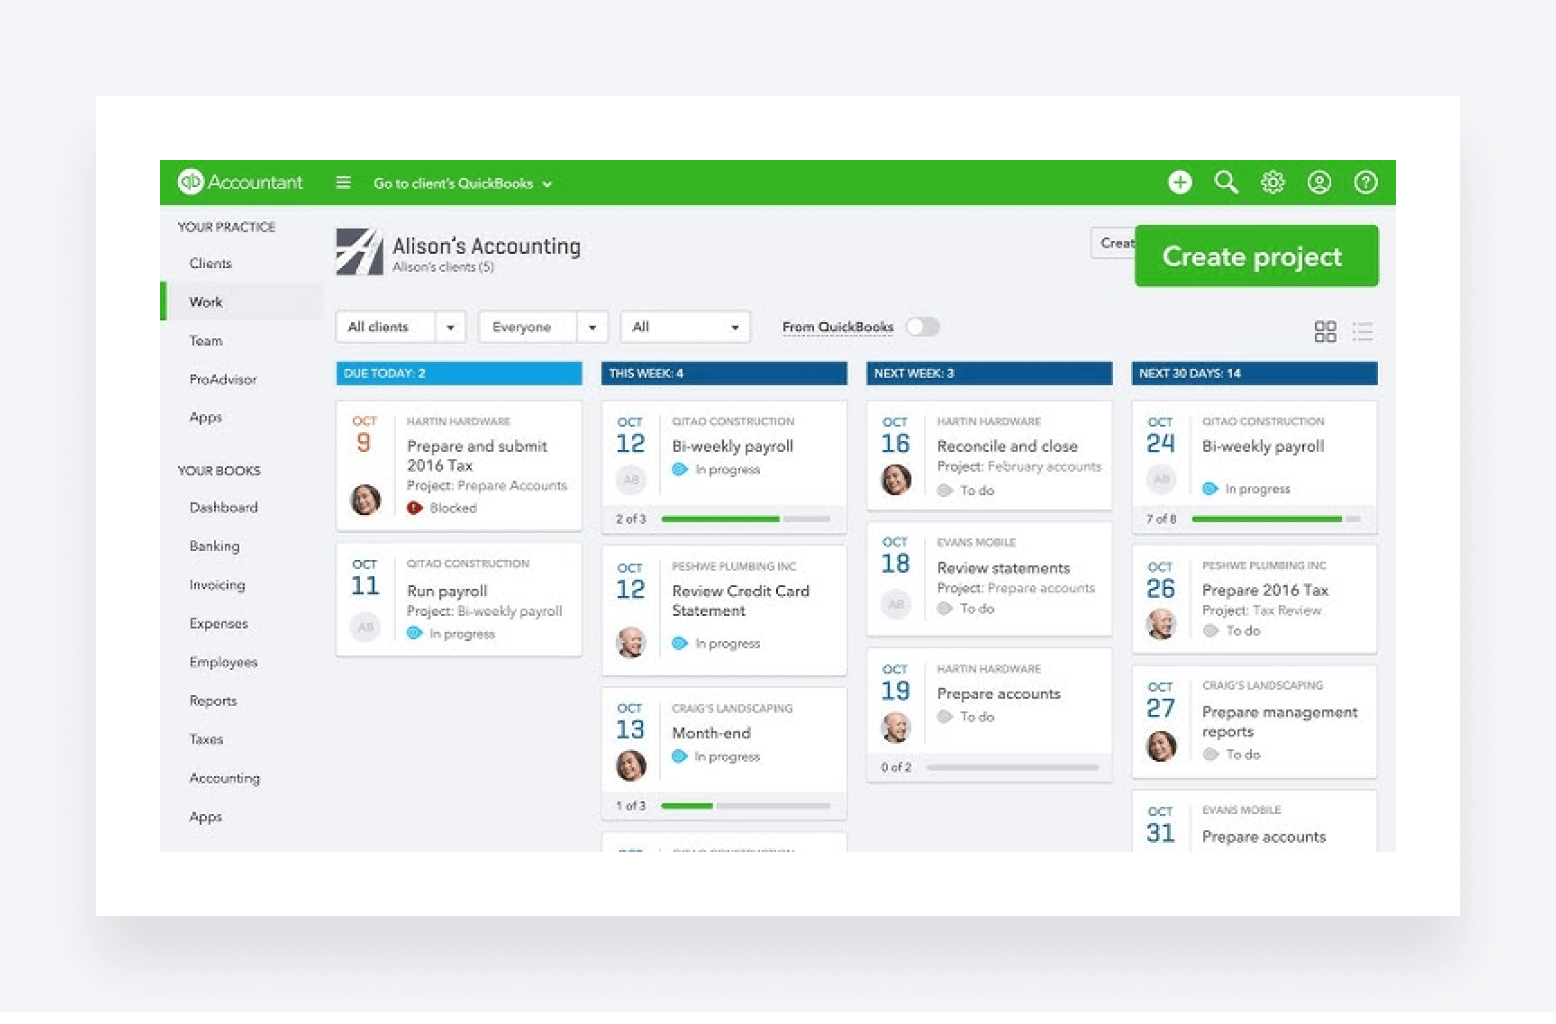Open Clients in Your Practice menu
The width and height of the screenshot is (1556, 1024).
tap(210, 263)
